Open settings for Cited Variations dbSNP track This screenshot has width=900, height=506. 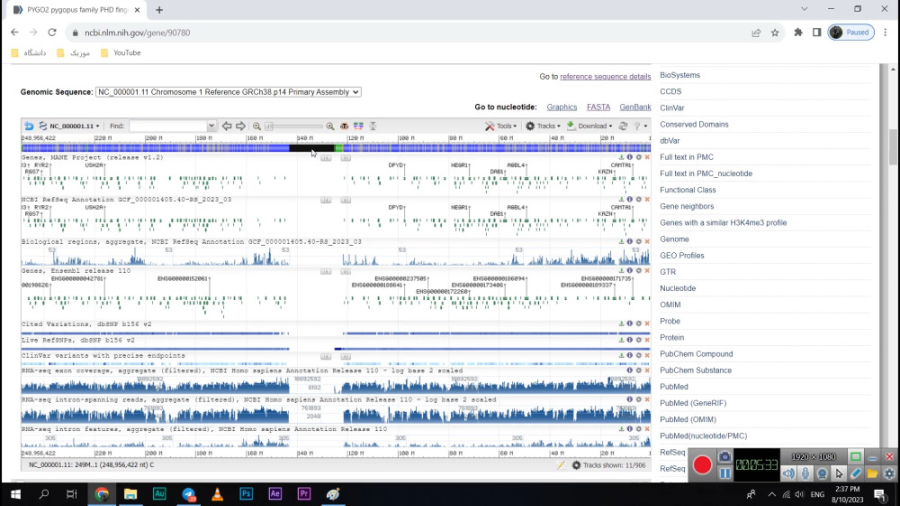pos(638,324)
